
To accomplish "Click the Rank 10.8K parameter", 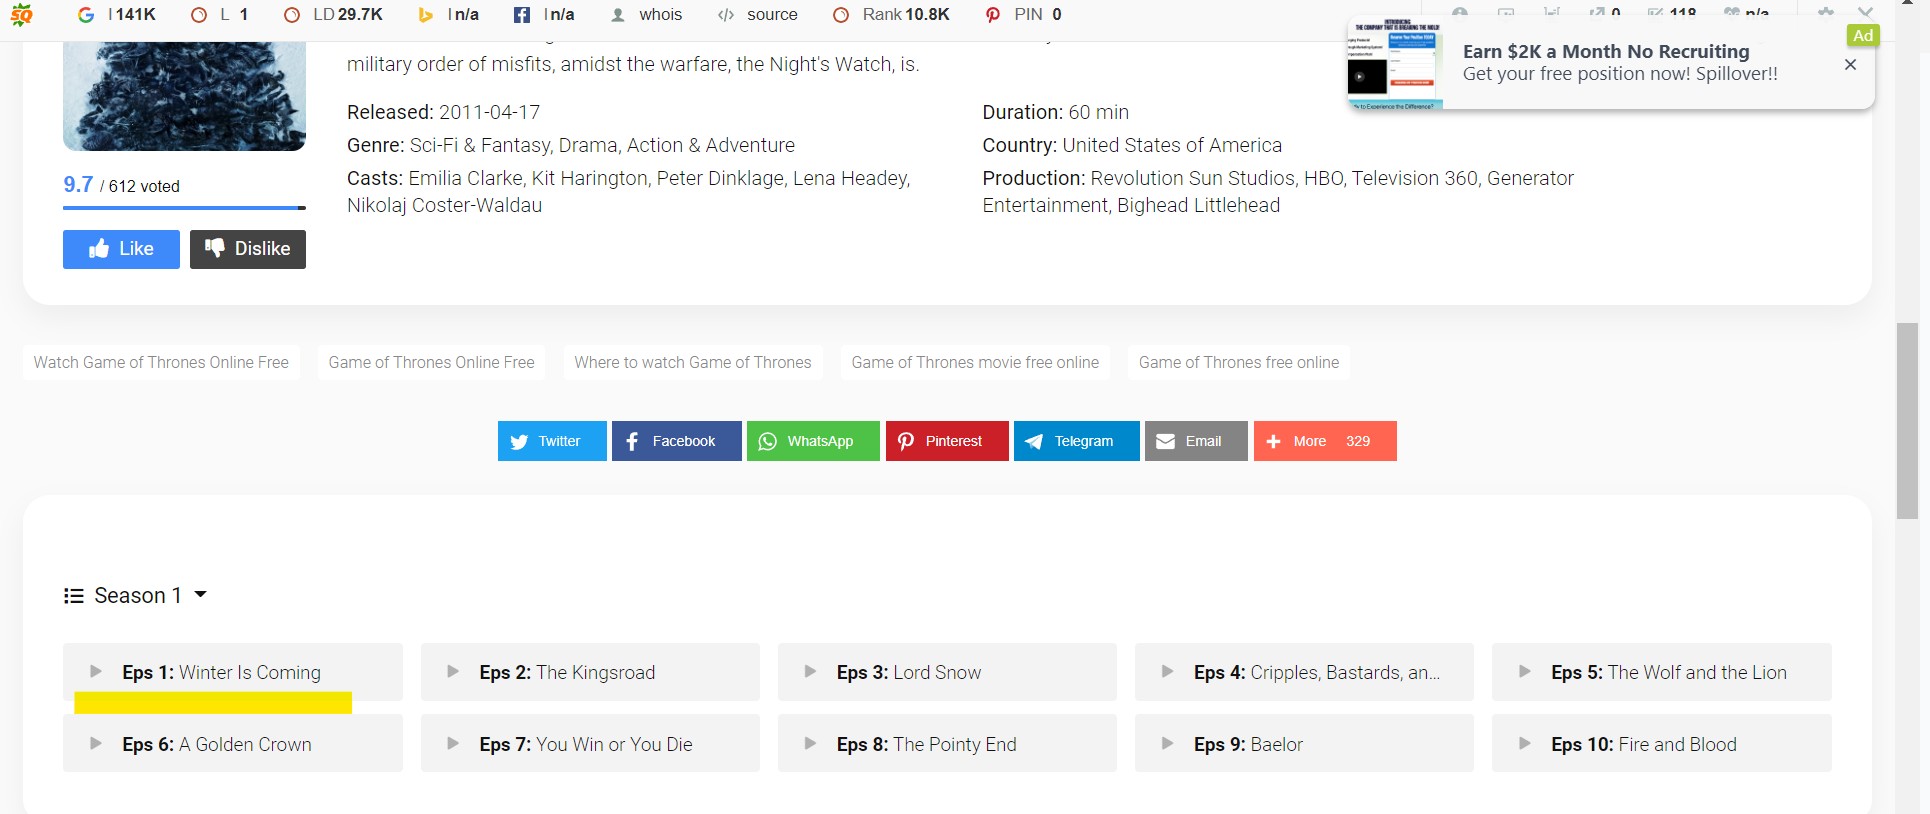I will point(891,14).
